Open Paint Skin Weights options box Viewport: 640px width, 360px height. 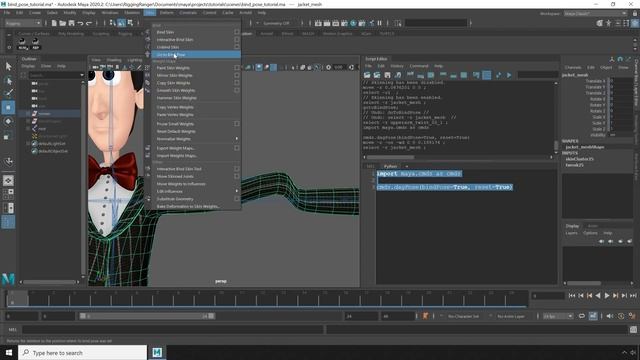tap(237, 68)
